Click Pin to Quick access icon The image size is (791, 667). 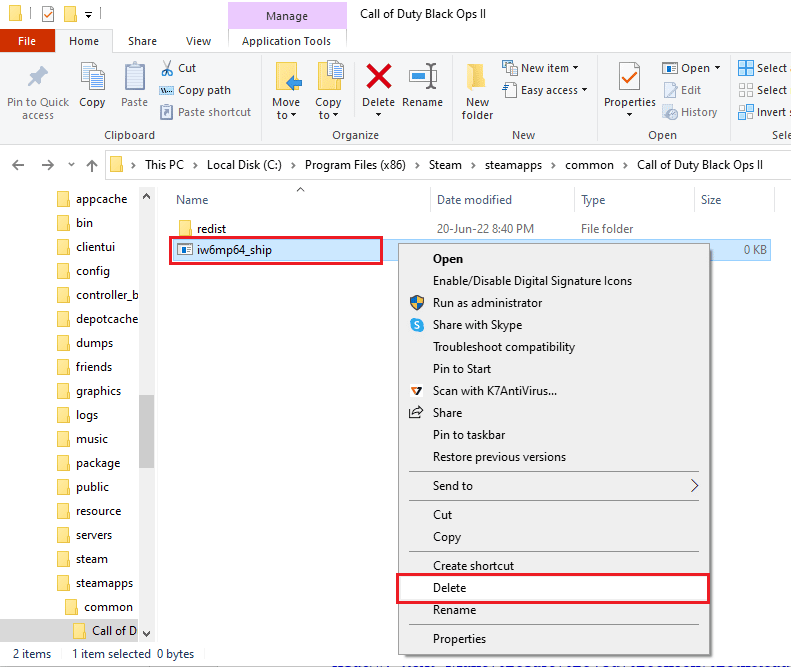coord(37,77)
